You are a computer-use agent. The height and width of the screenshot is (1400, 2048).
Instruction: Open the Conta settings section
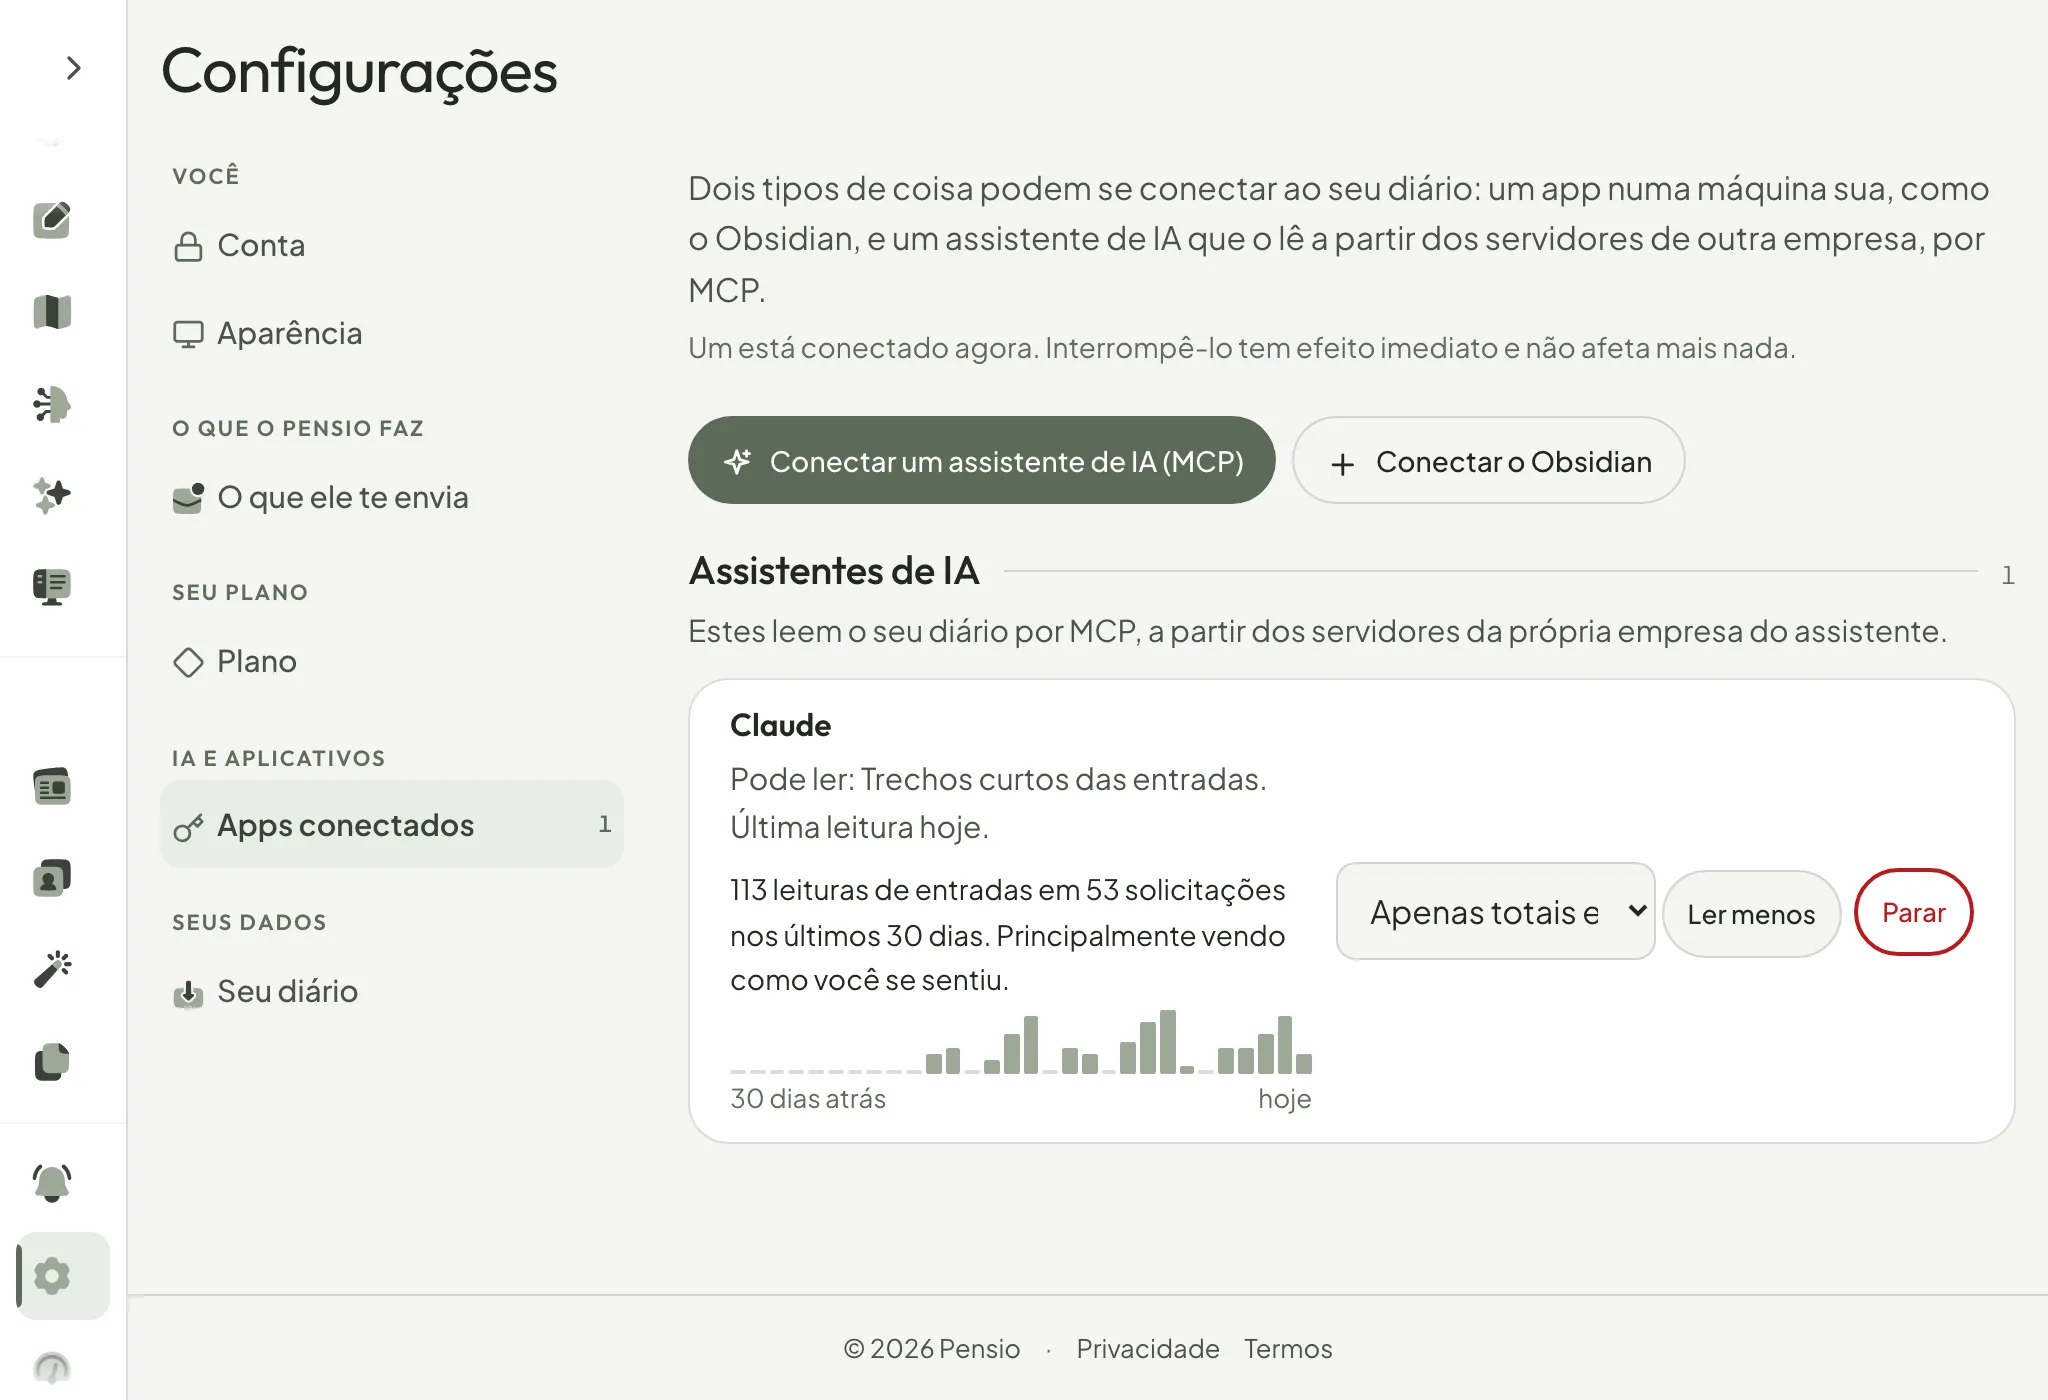click(392, 246)
